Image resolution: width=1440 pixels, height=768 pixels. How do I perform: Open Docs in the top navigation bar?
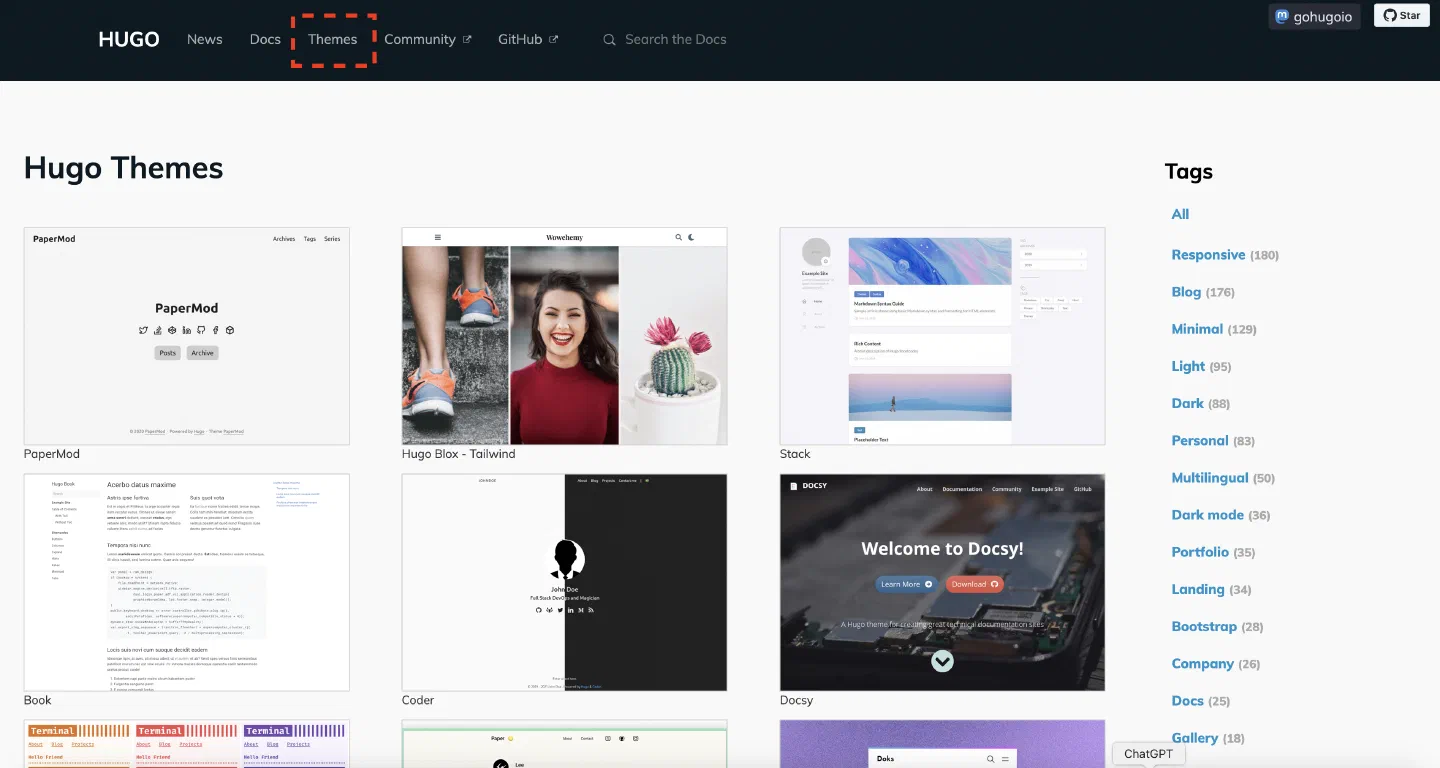pos(265,40)
